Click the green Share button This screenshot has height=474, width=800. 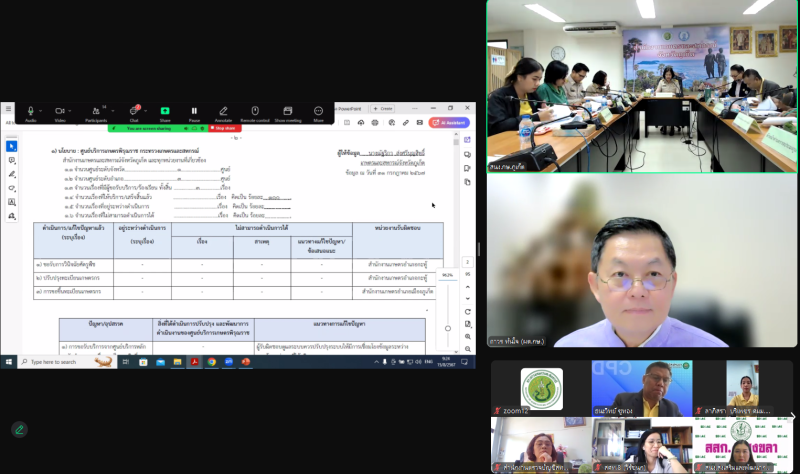click(x=165, y=112)
